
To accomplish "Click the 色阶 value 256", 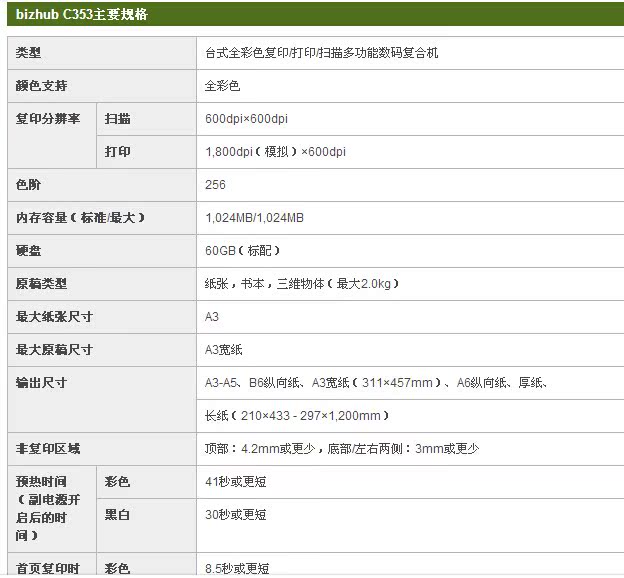I will pyautogui.click(x=215, y=185).
